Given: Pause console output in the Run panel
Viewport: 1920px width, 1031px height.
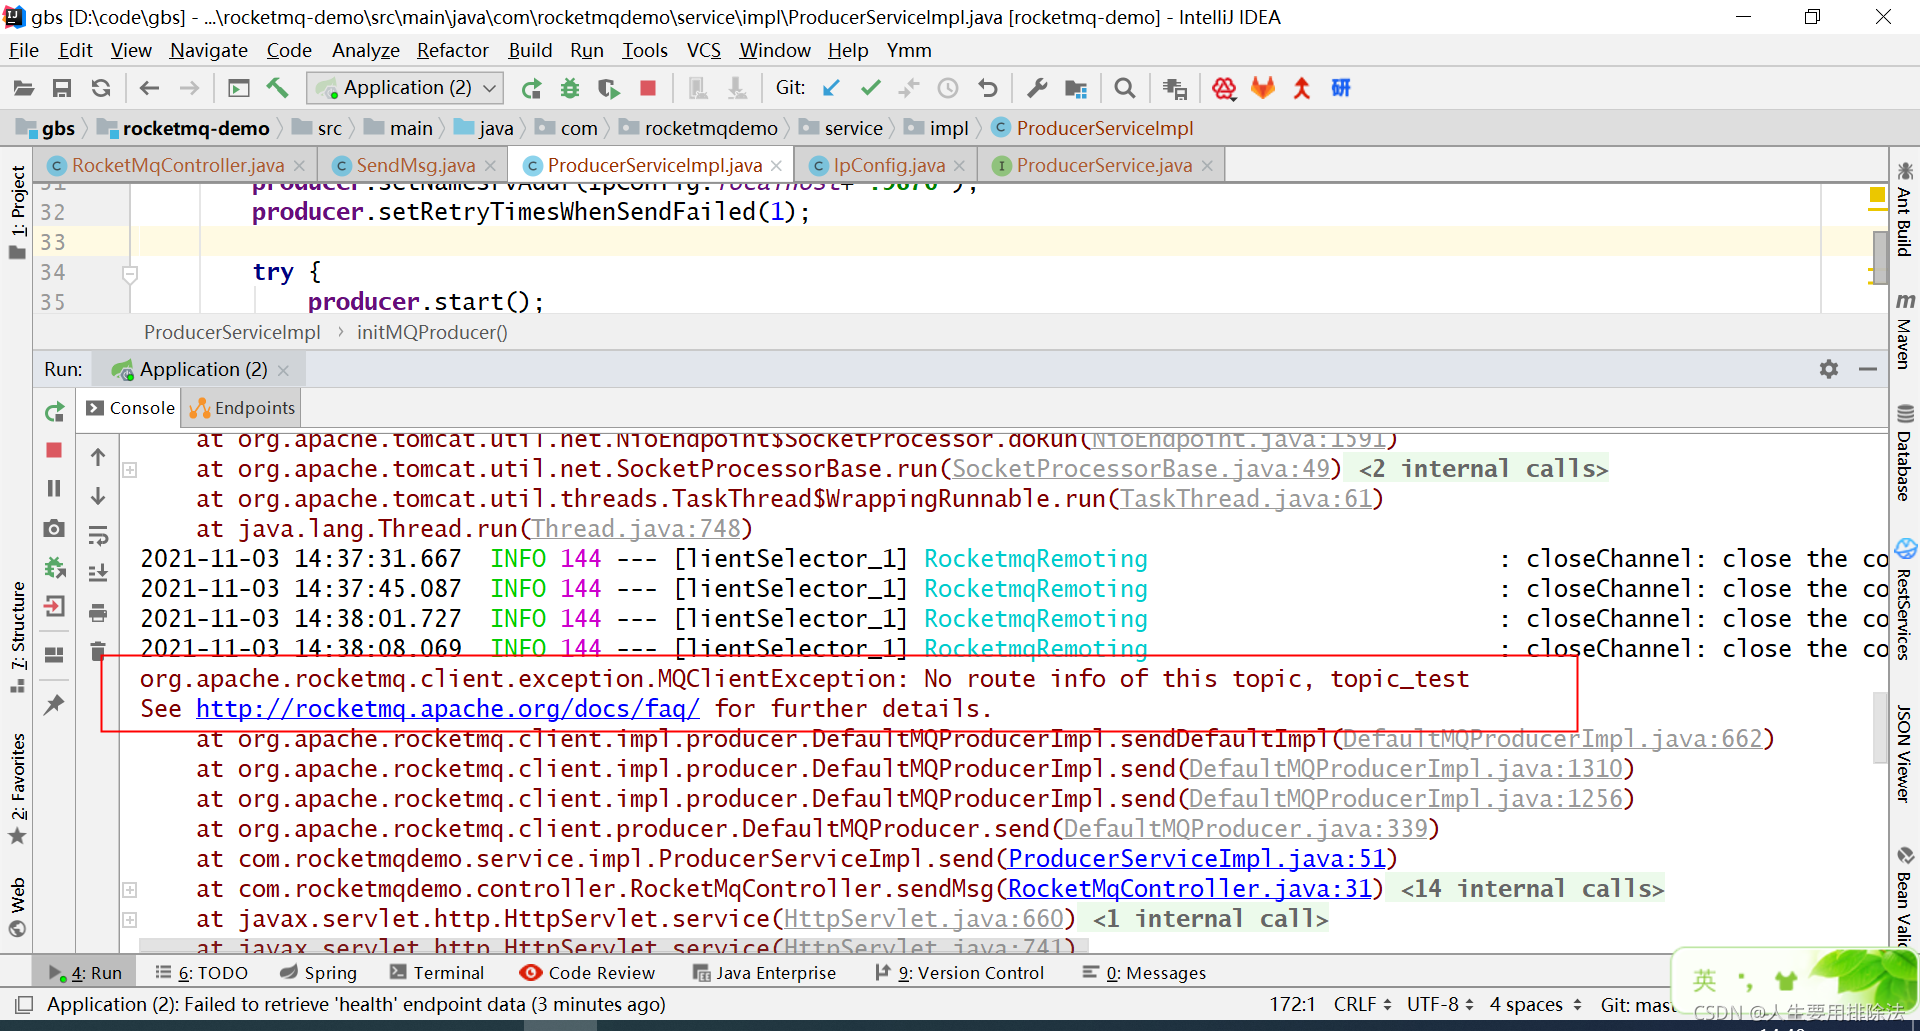Looking at the screenshot, I should coord(54,488).
